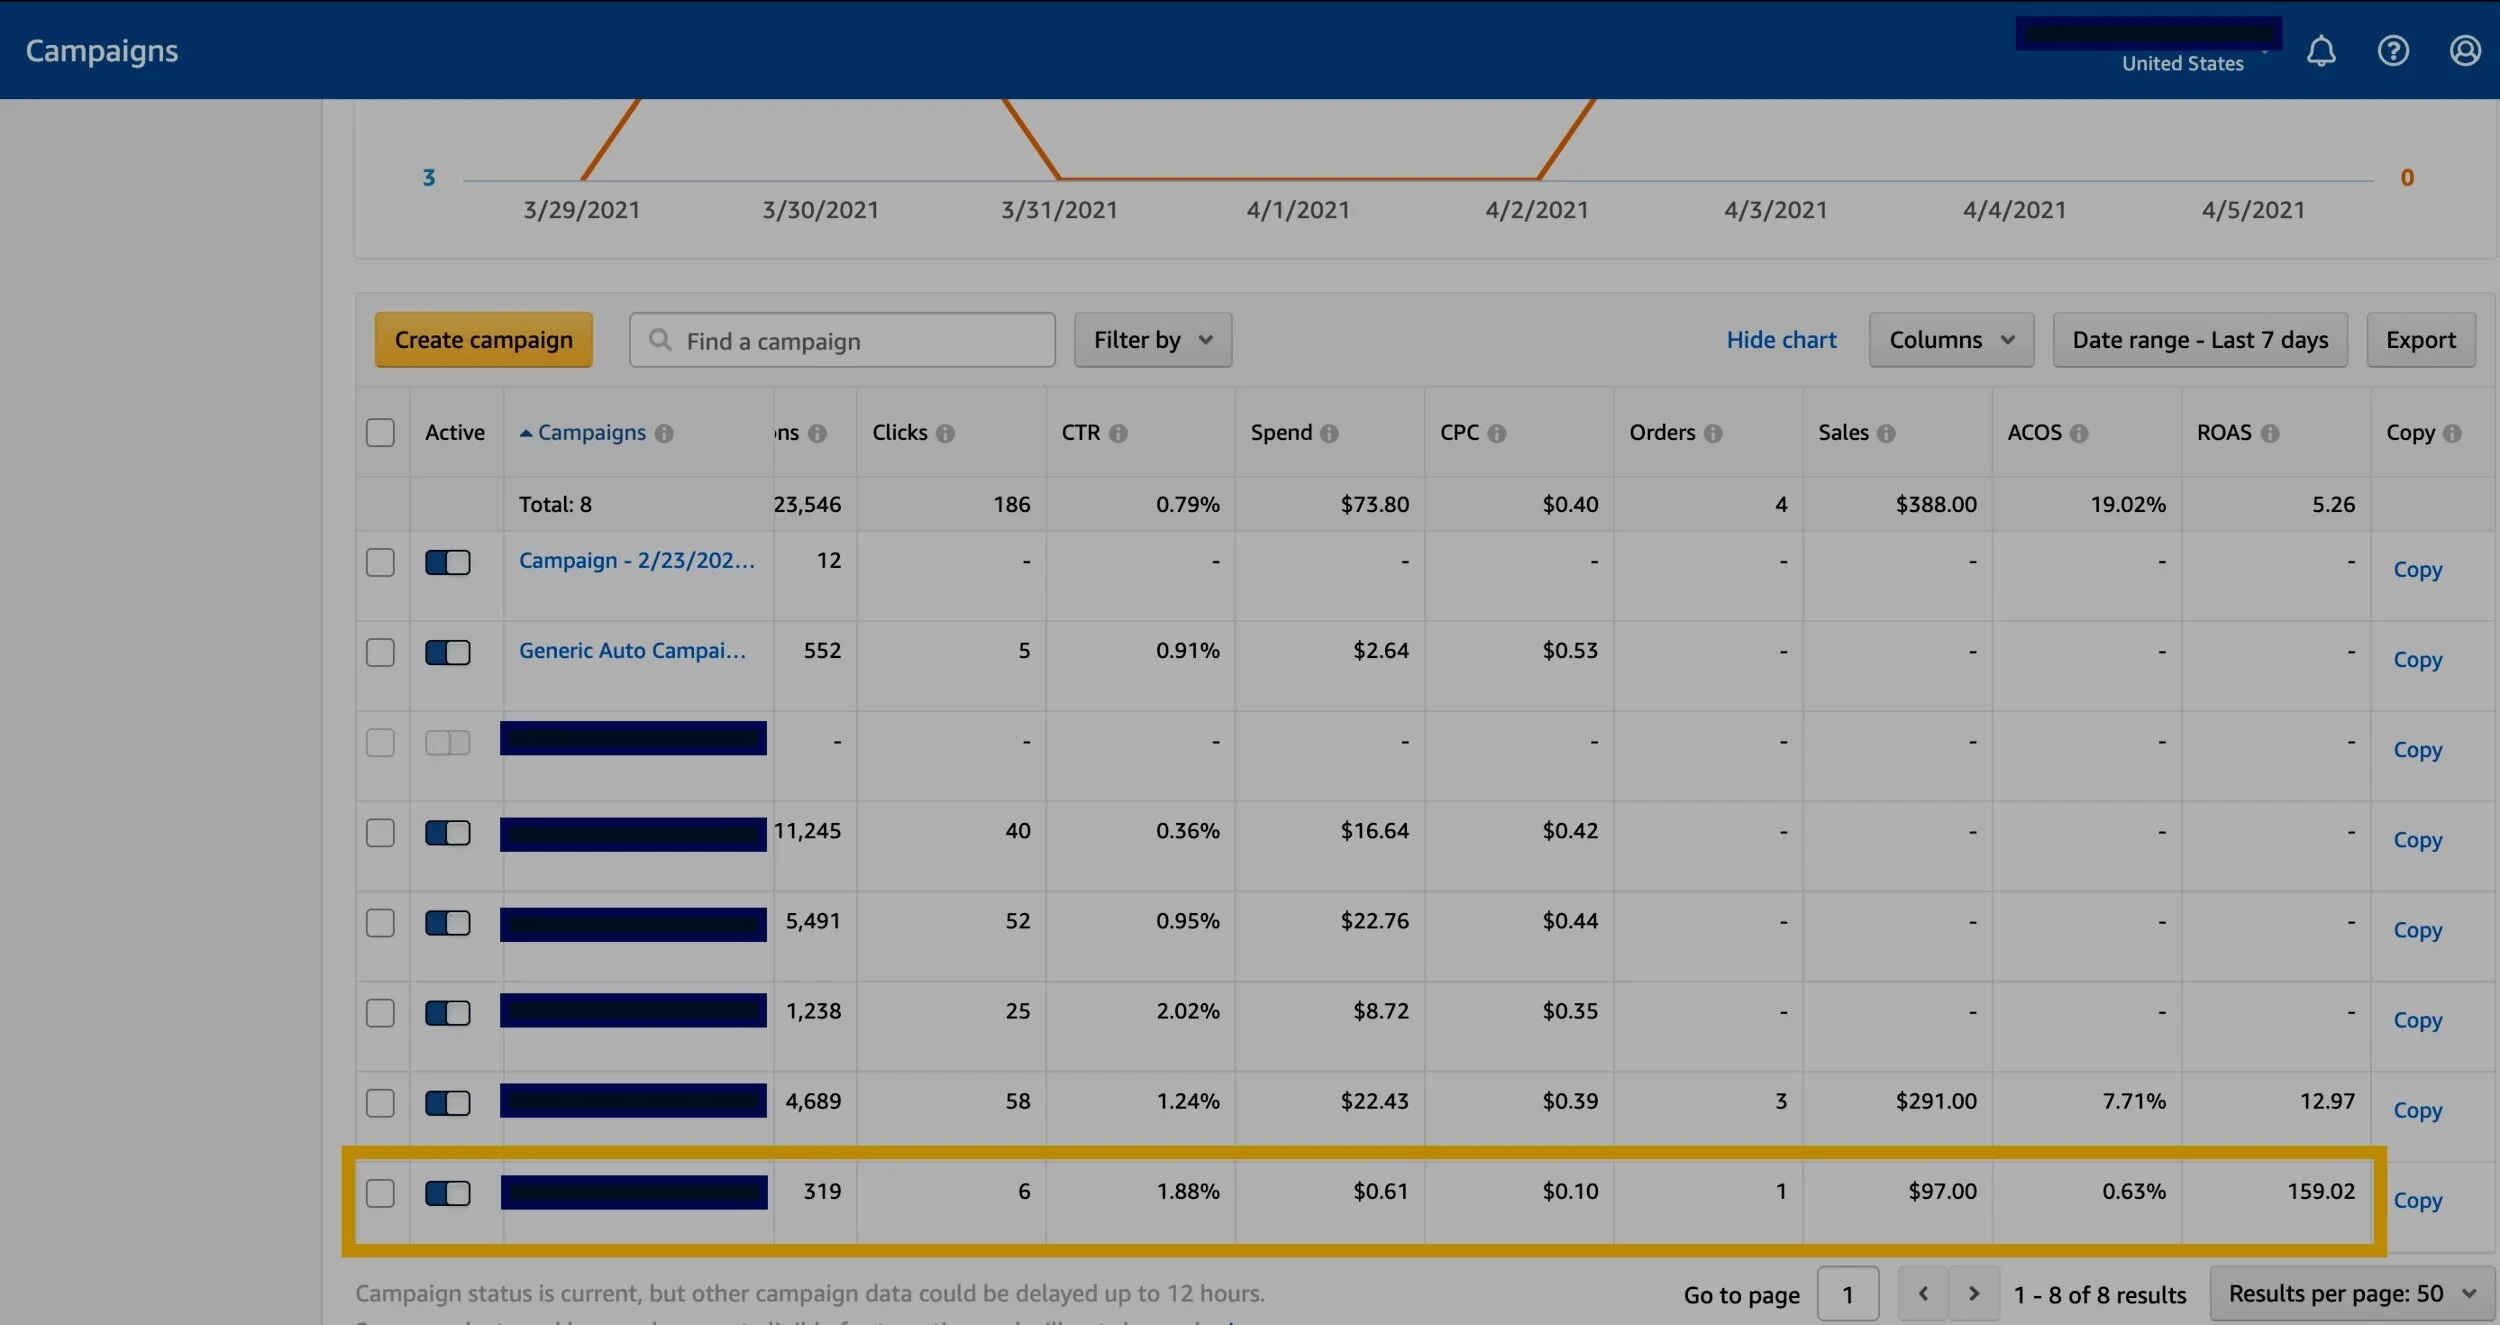Click the Create campaign button

tap(483, 340)
